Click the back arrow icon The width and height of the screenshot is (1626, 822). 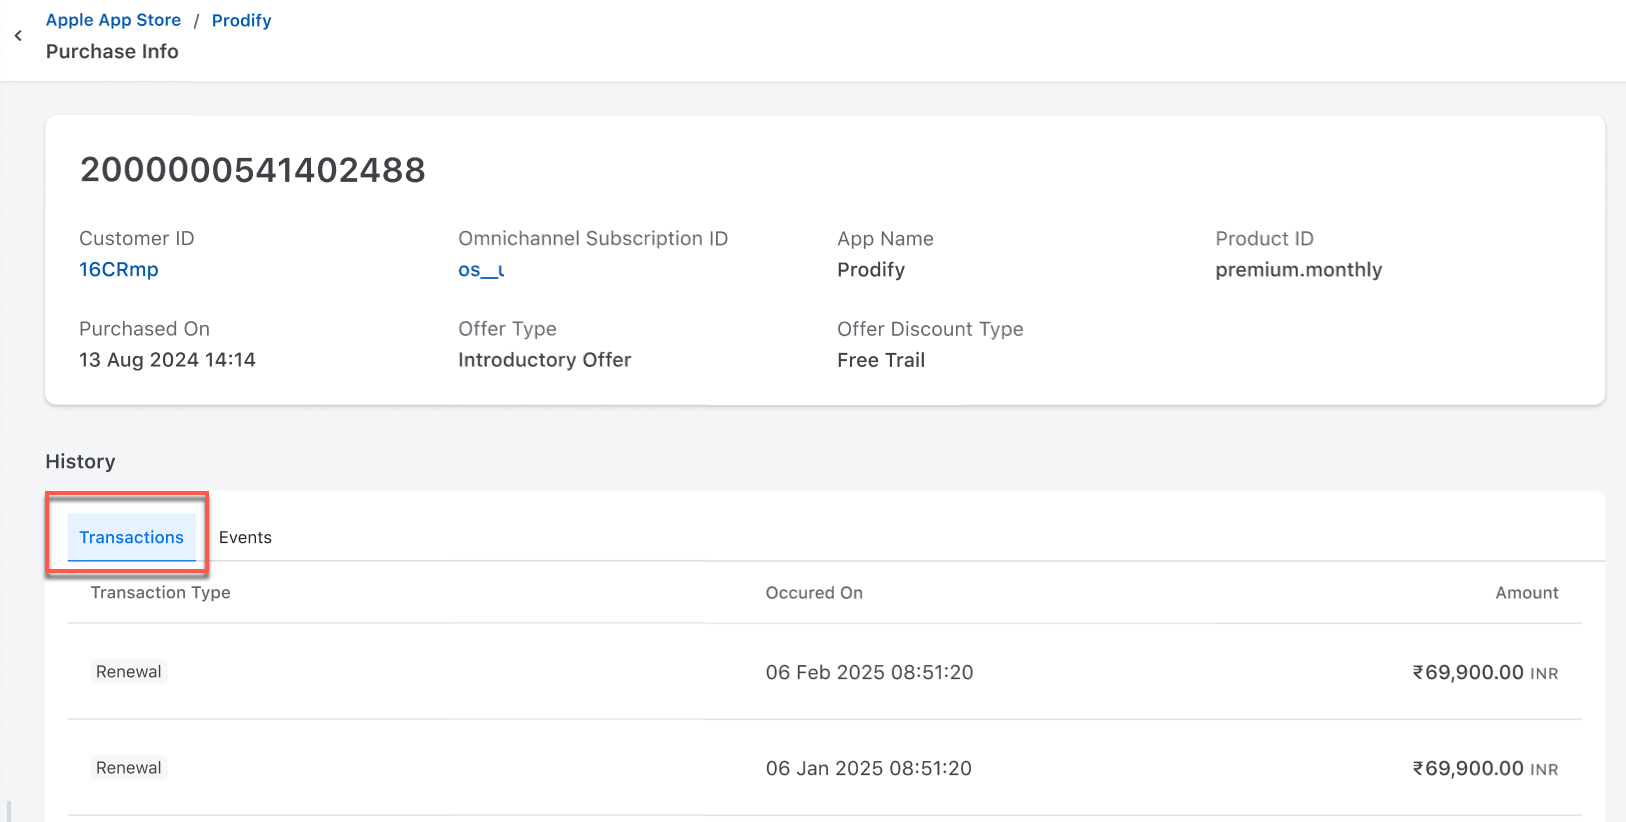coord(18,36)
